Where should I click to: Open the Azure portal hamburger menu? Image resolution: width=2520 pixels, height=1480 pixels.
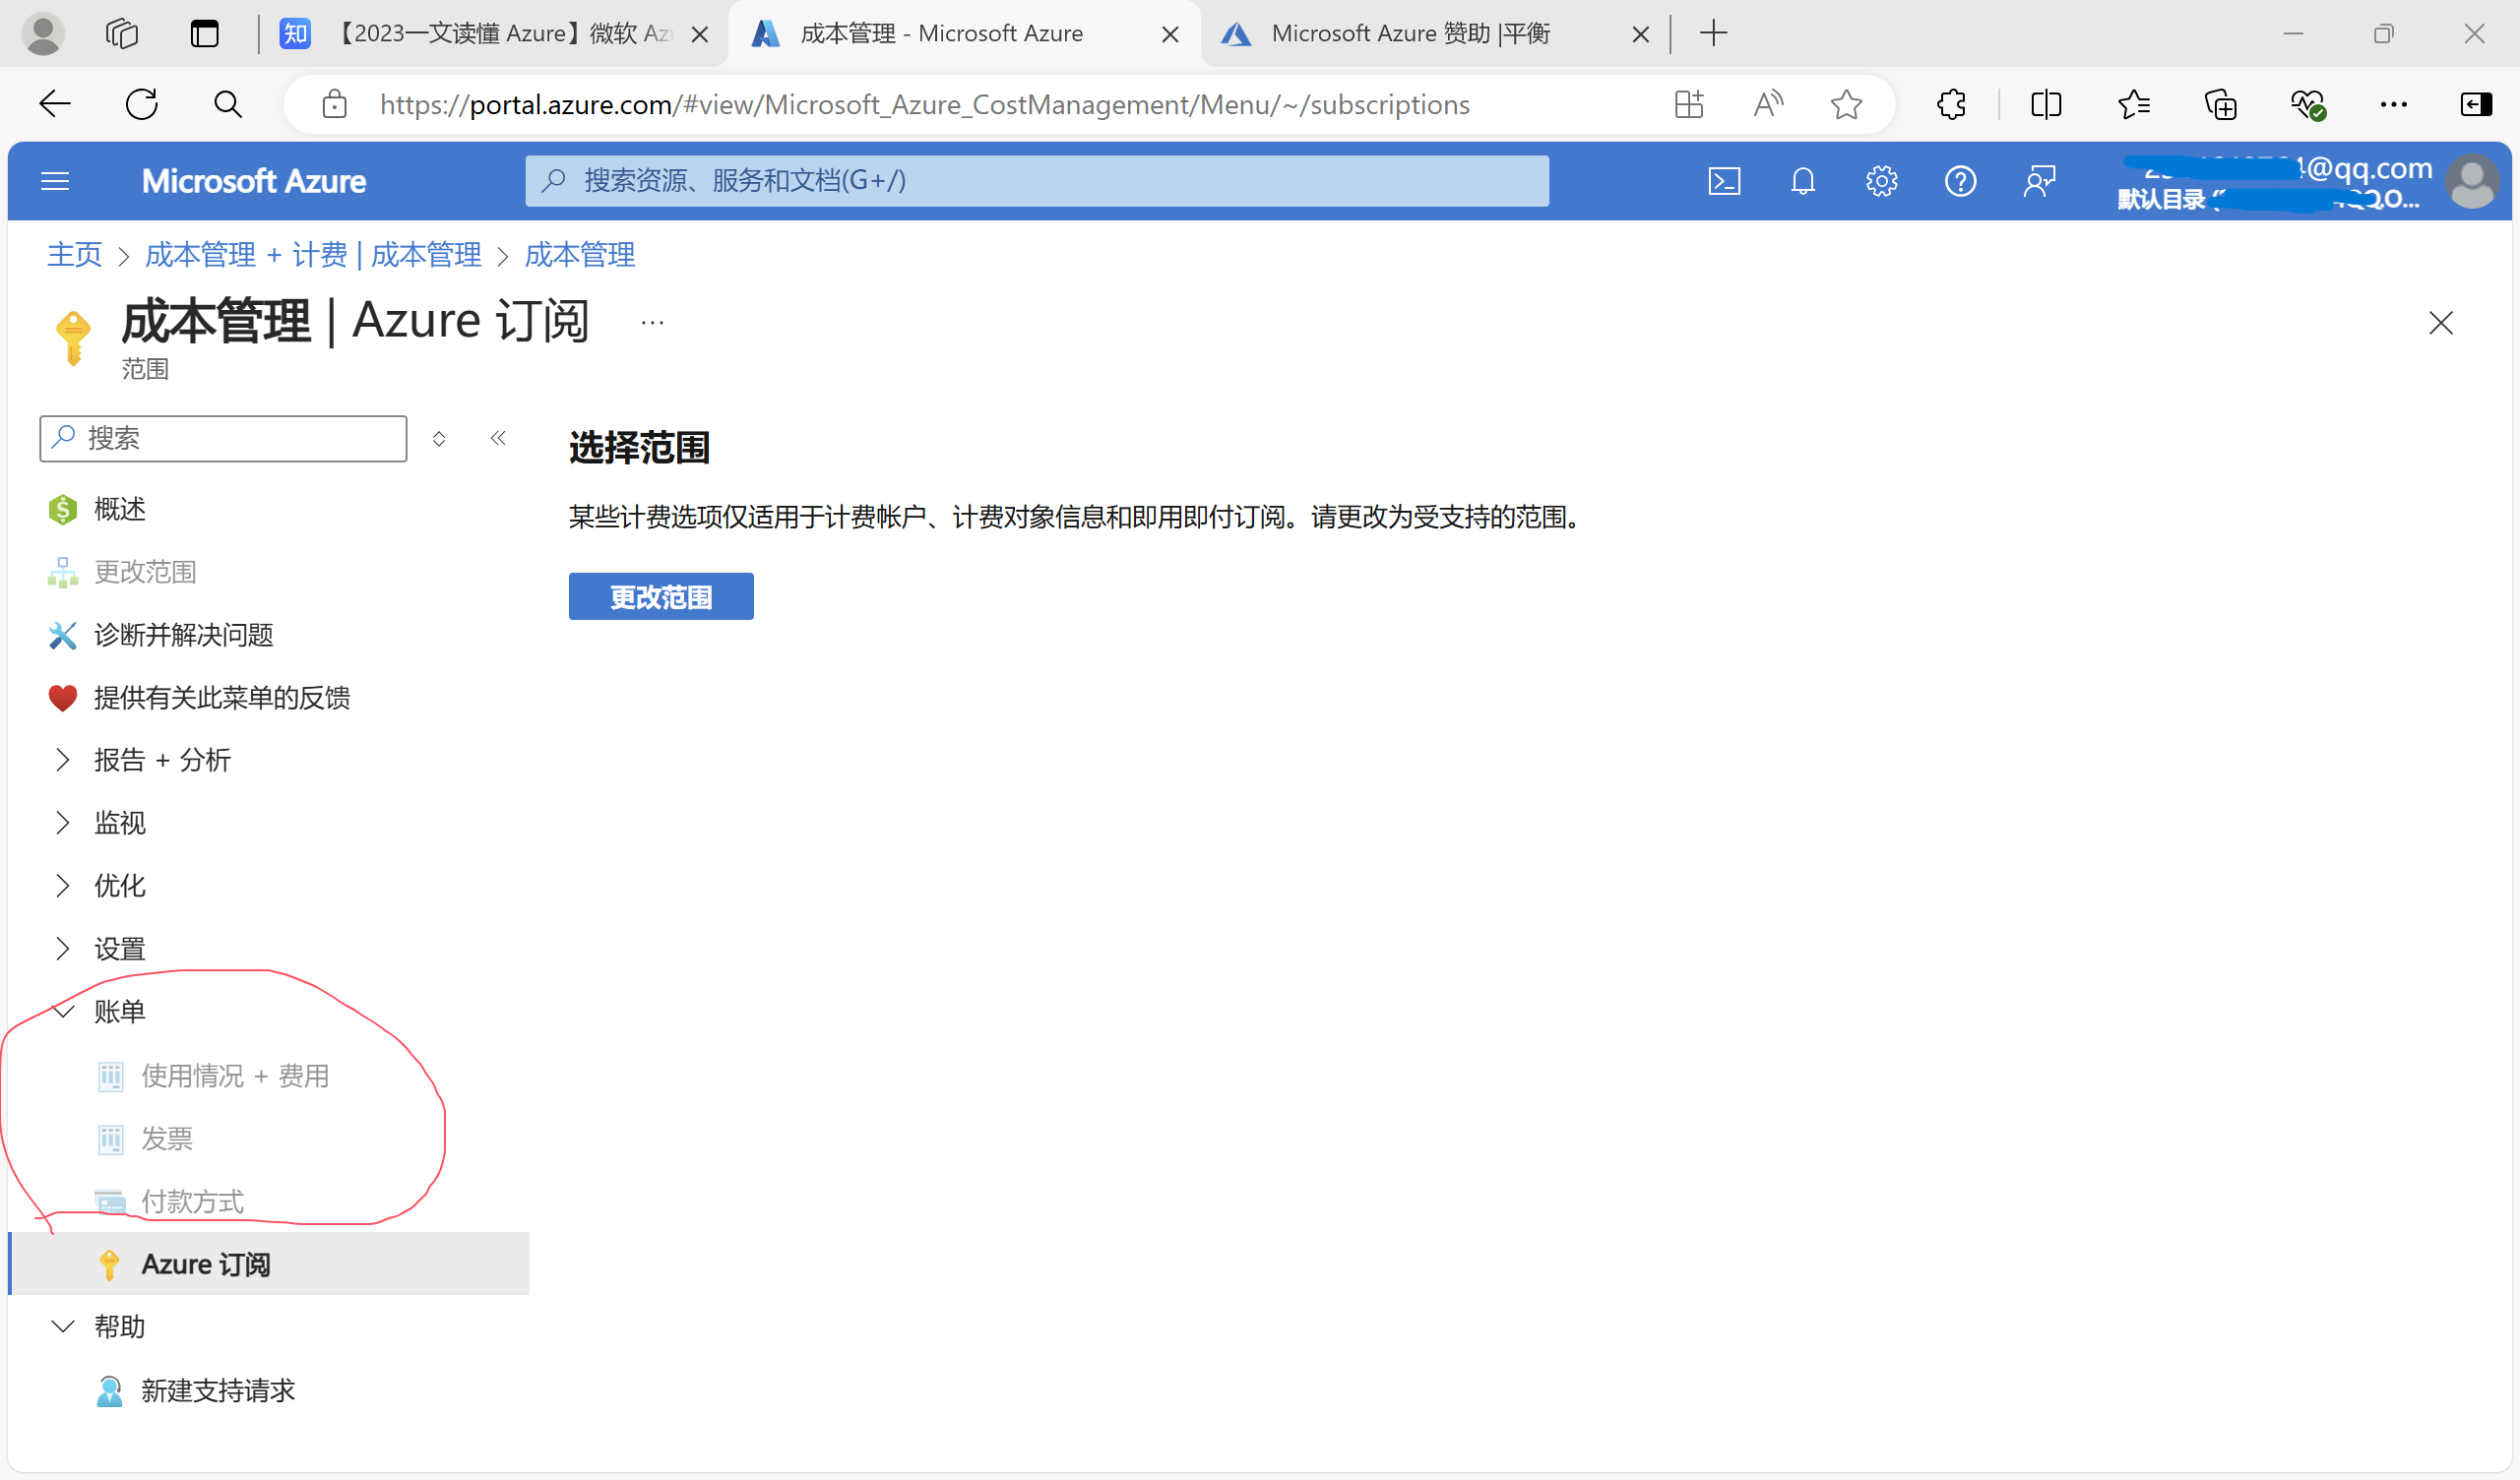[55, 181]
